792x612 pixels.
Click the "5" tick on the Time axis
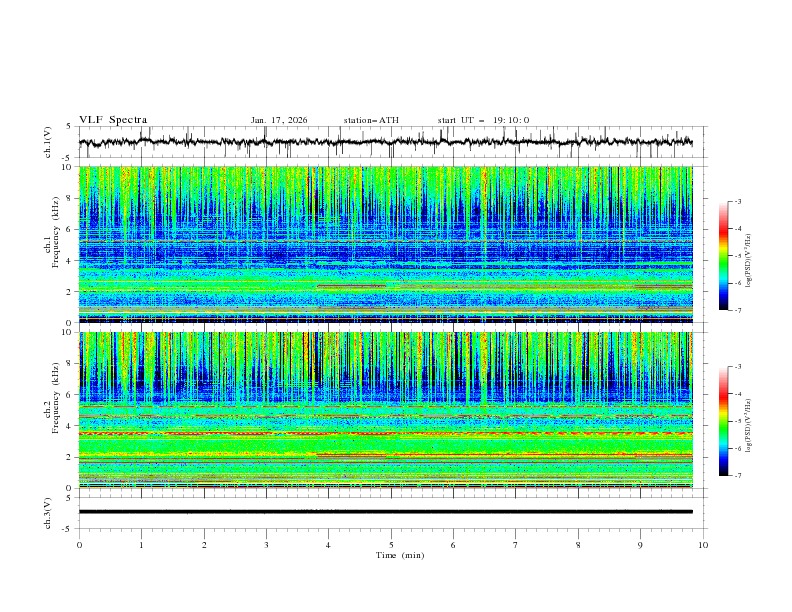[391, 545]
